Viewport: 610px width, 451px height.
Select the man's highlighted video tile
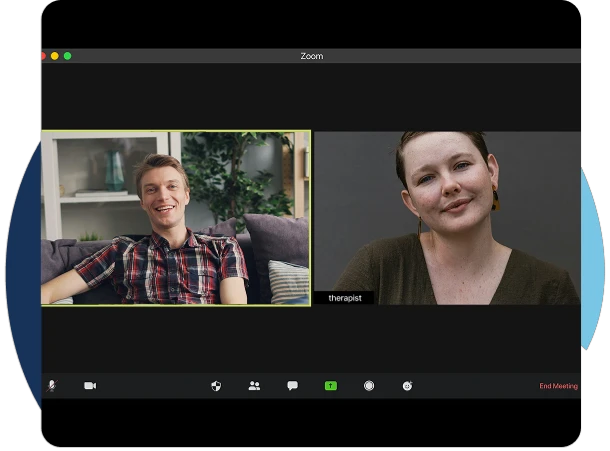point(175,218)
